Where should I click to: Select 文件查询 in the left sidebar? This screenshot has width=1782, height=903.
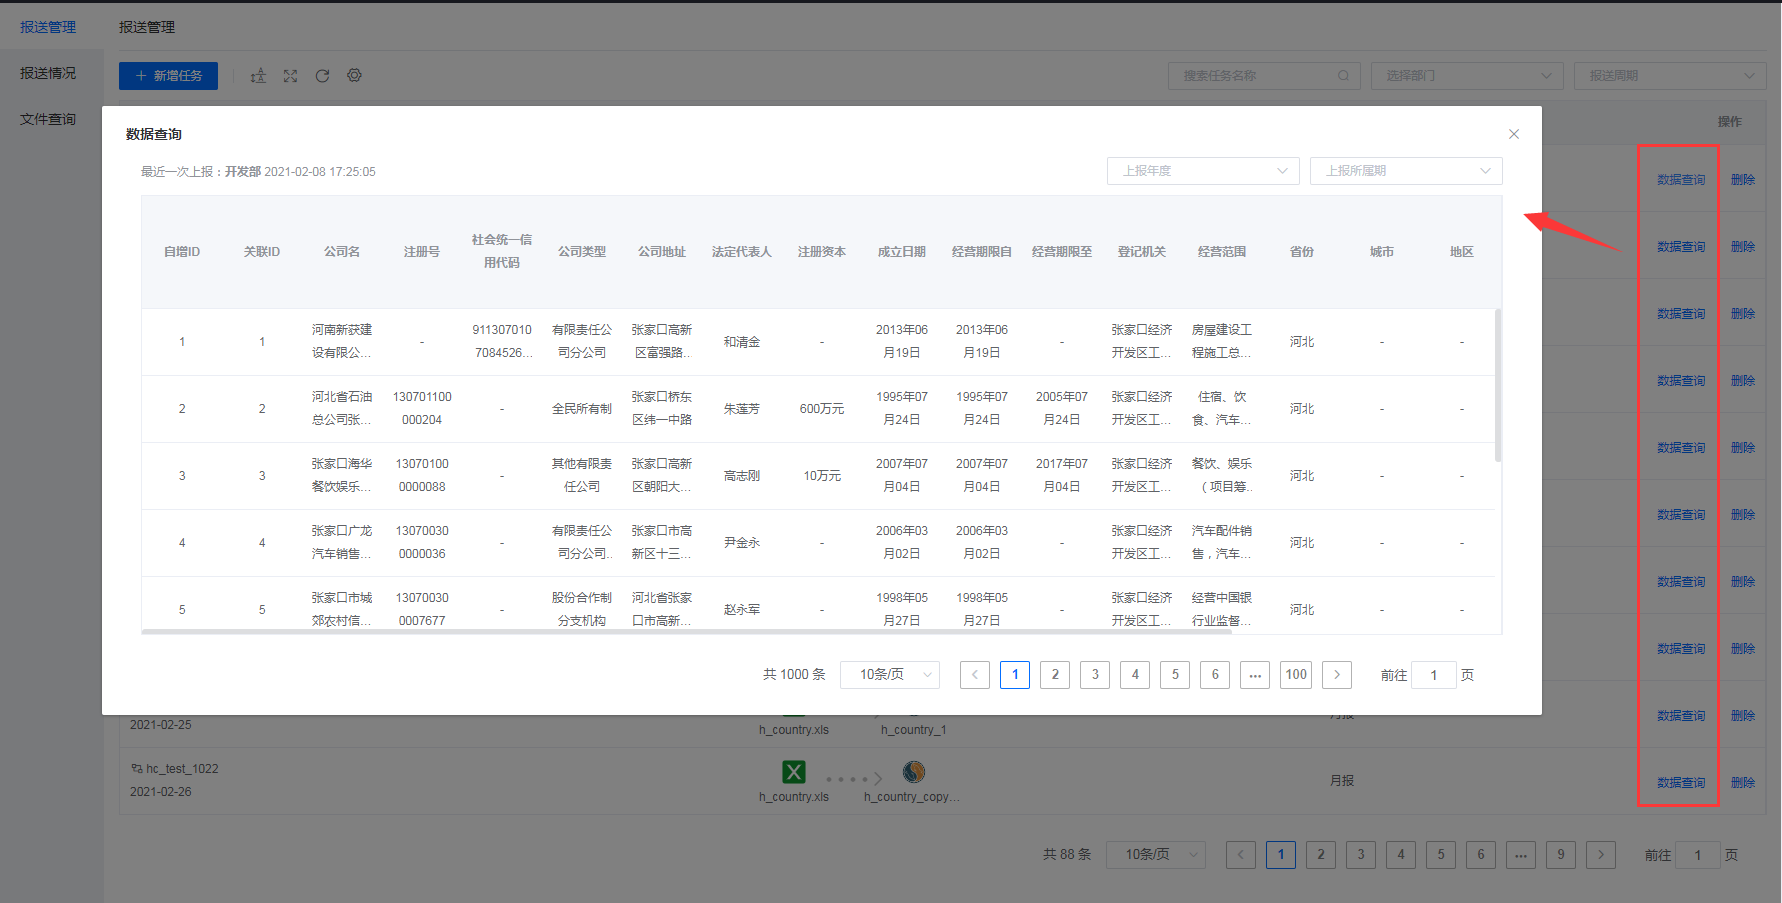[x=48, y=119]
